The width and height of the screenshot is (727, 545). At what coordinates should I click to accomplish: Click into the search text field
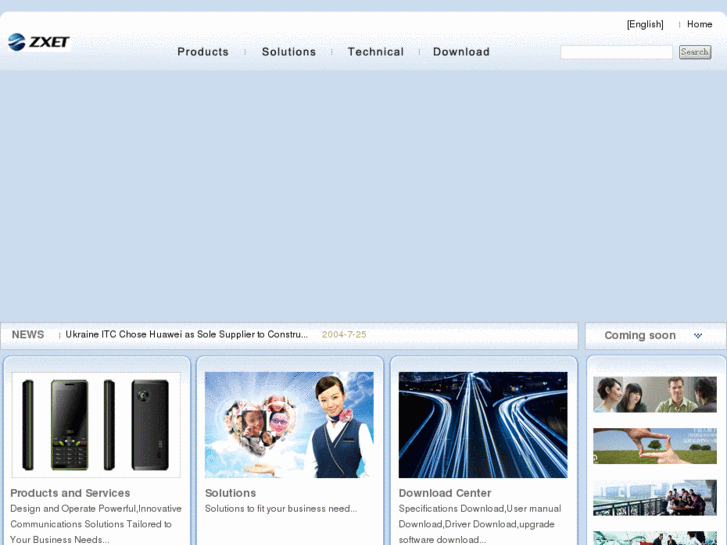coord(616,52)
